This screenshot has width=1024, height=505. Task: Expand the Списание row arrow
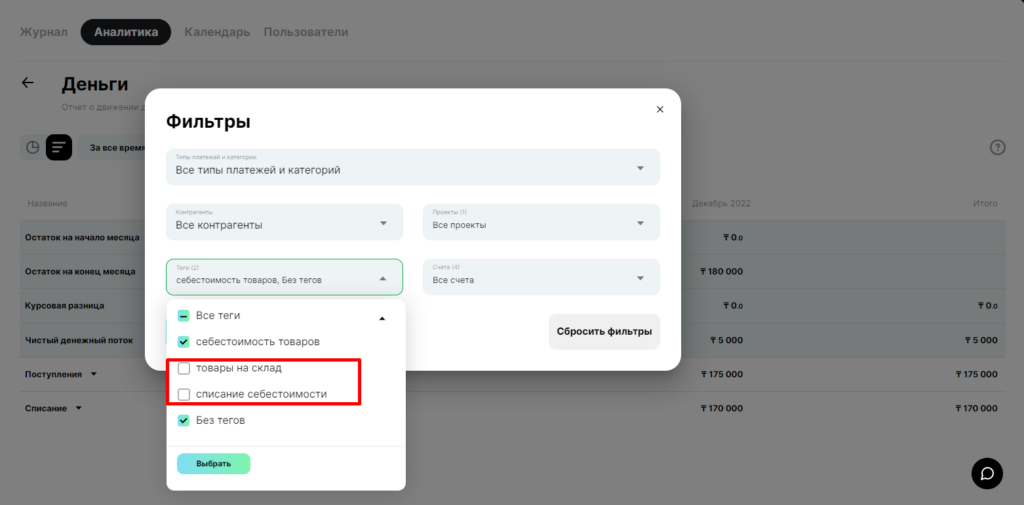coord(79,408)
